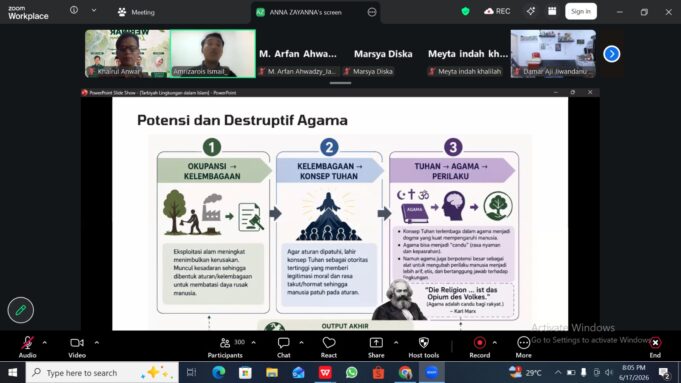681x383 pixels.
Task: Switch to Zoom taskbar icon
Action: (431, 373)
